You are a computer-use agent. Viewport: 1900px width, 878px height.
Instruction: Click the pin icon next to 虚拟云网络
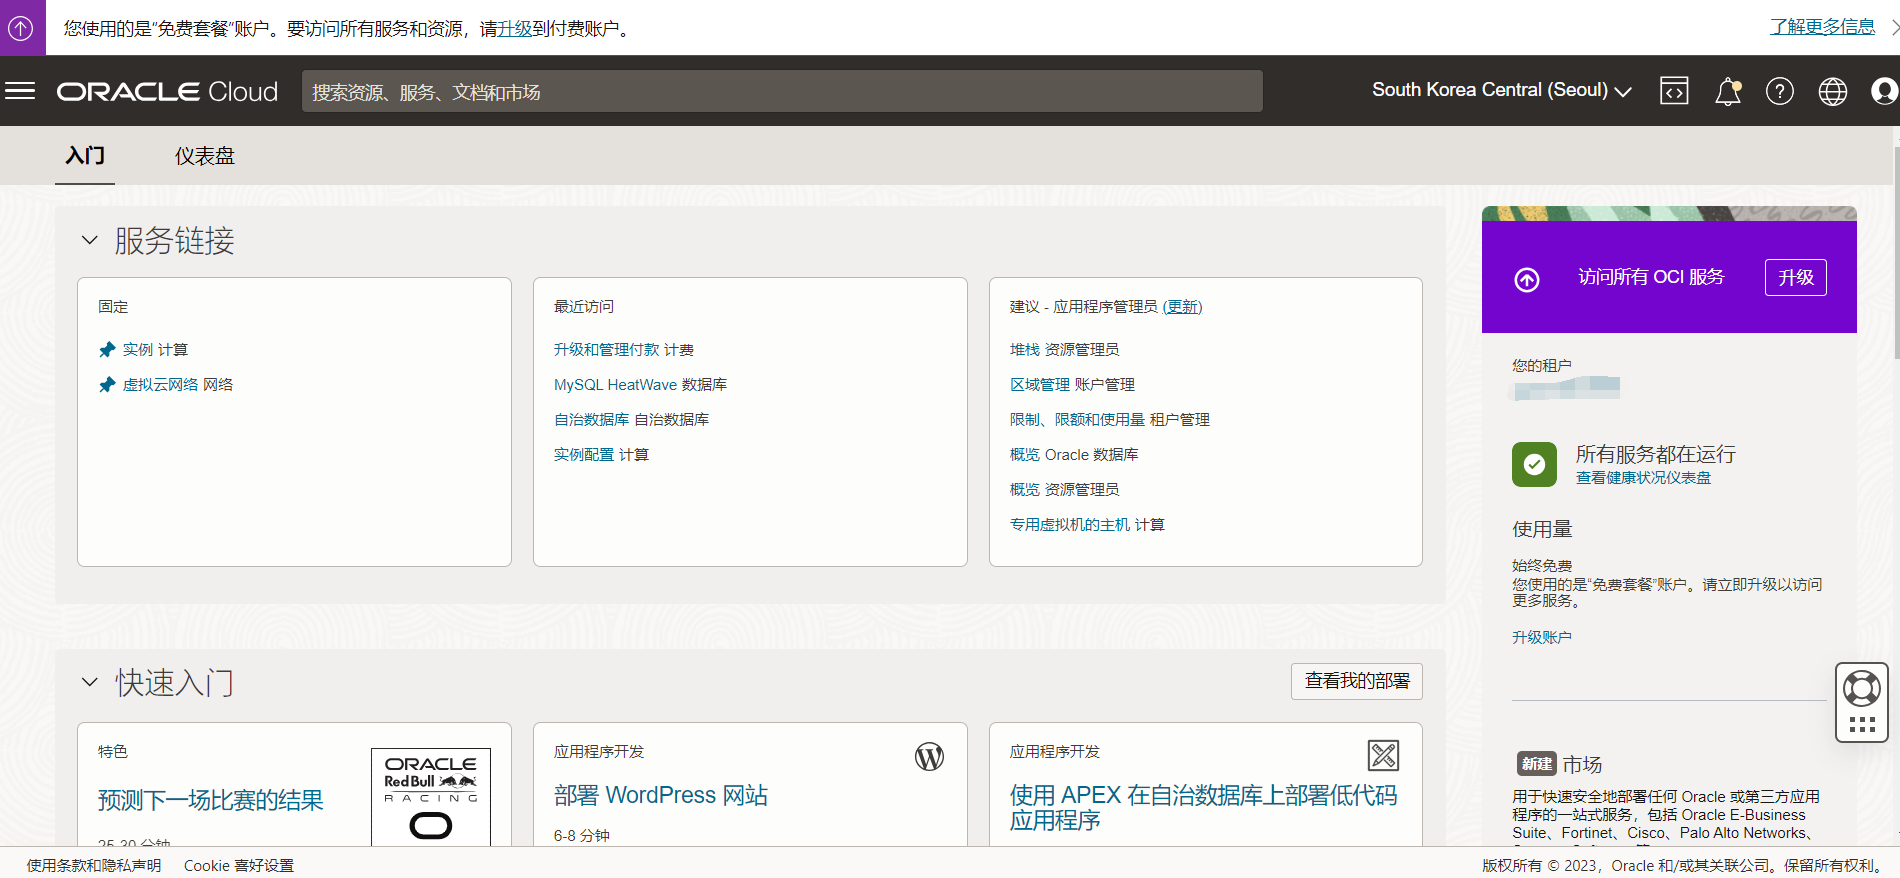coord(107,384)
